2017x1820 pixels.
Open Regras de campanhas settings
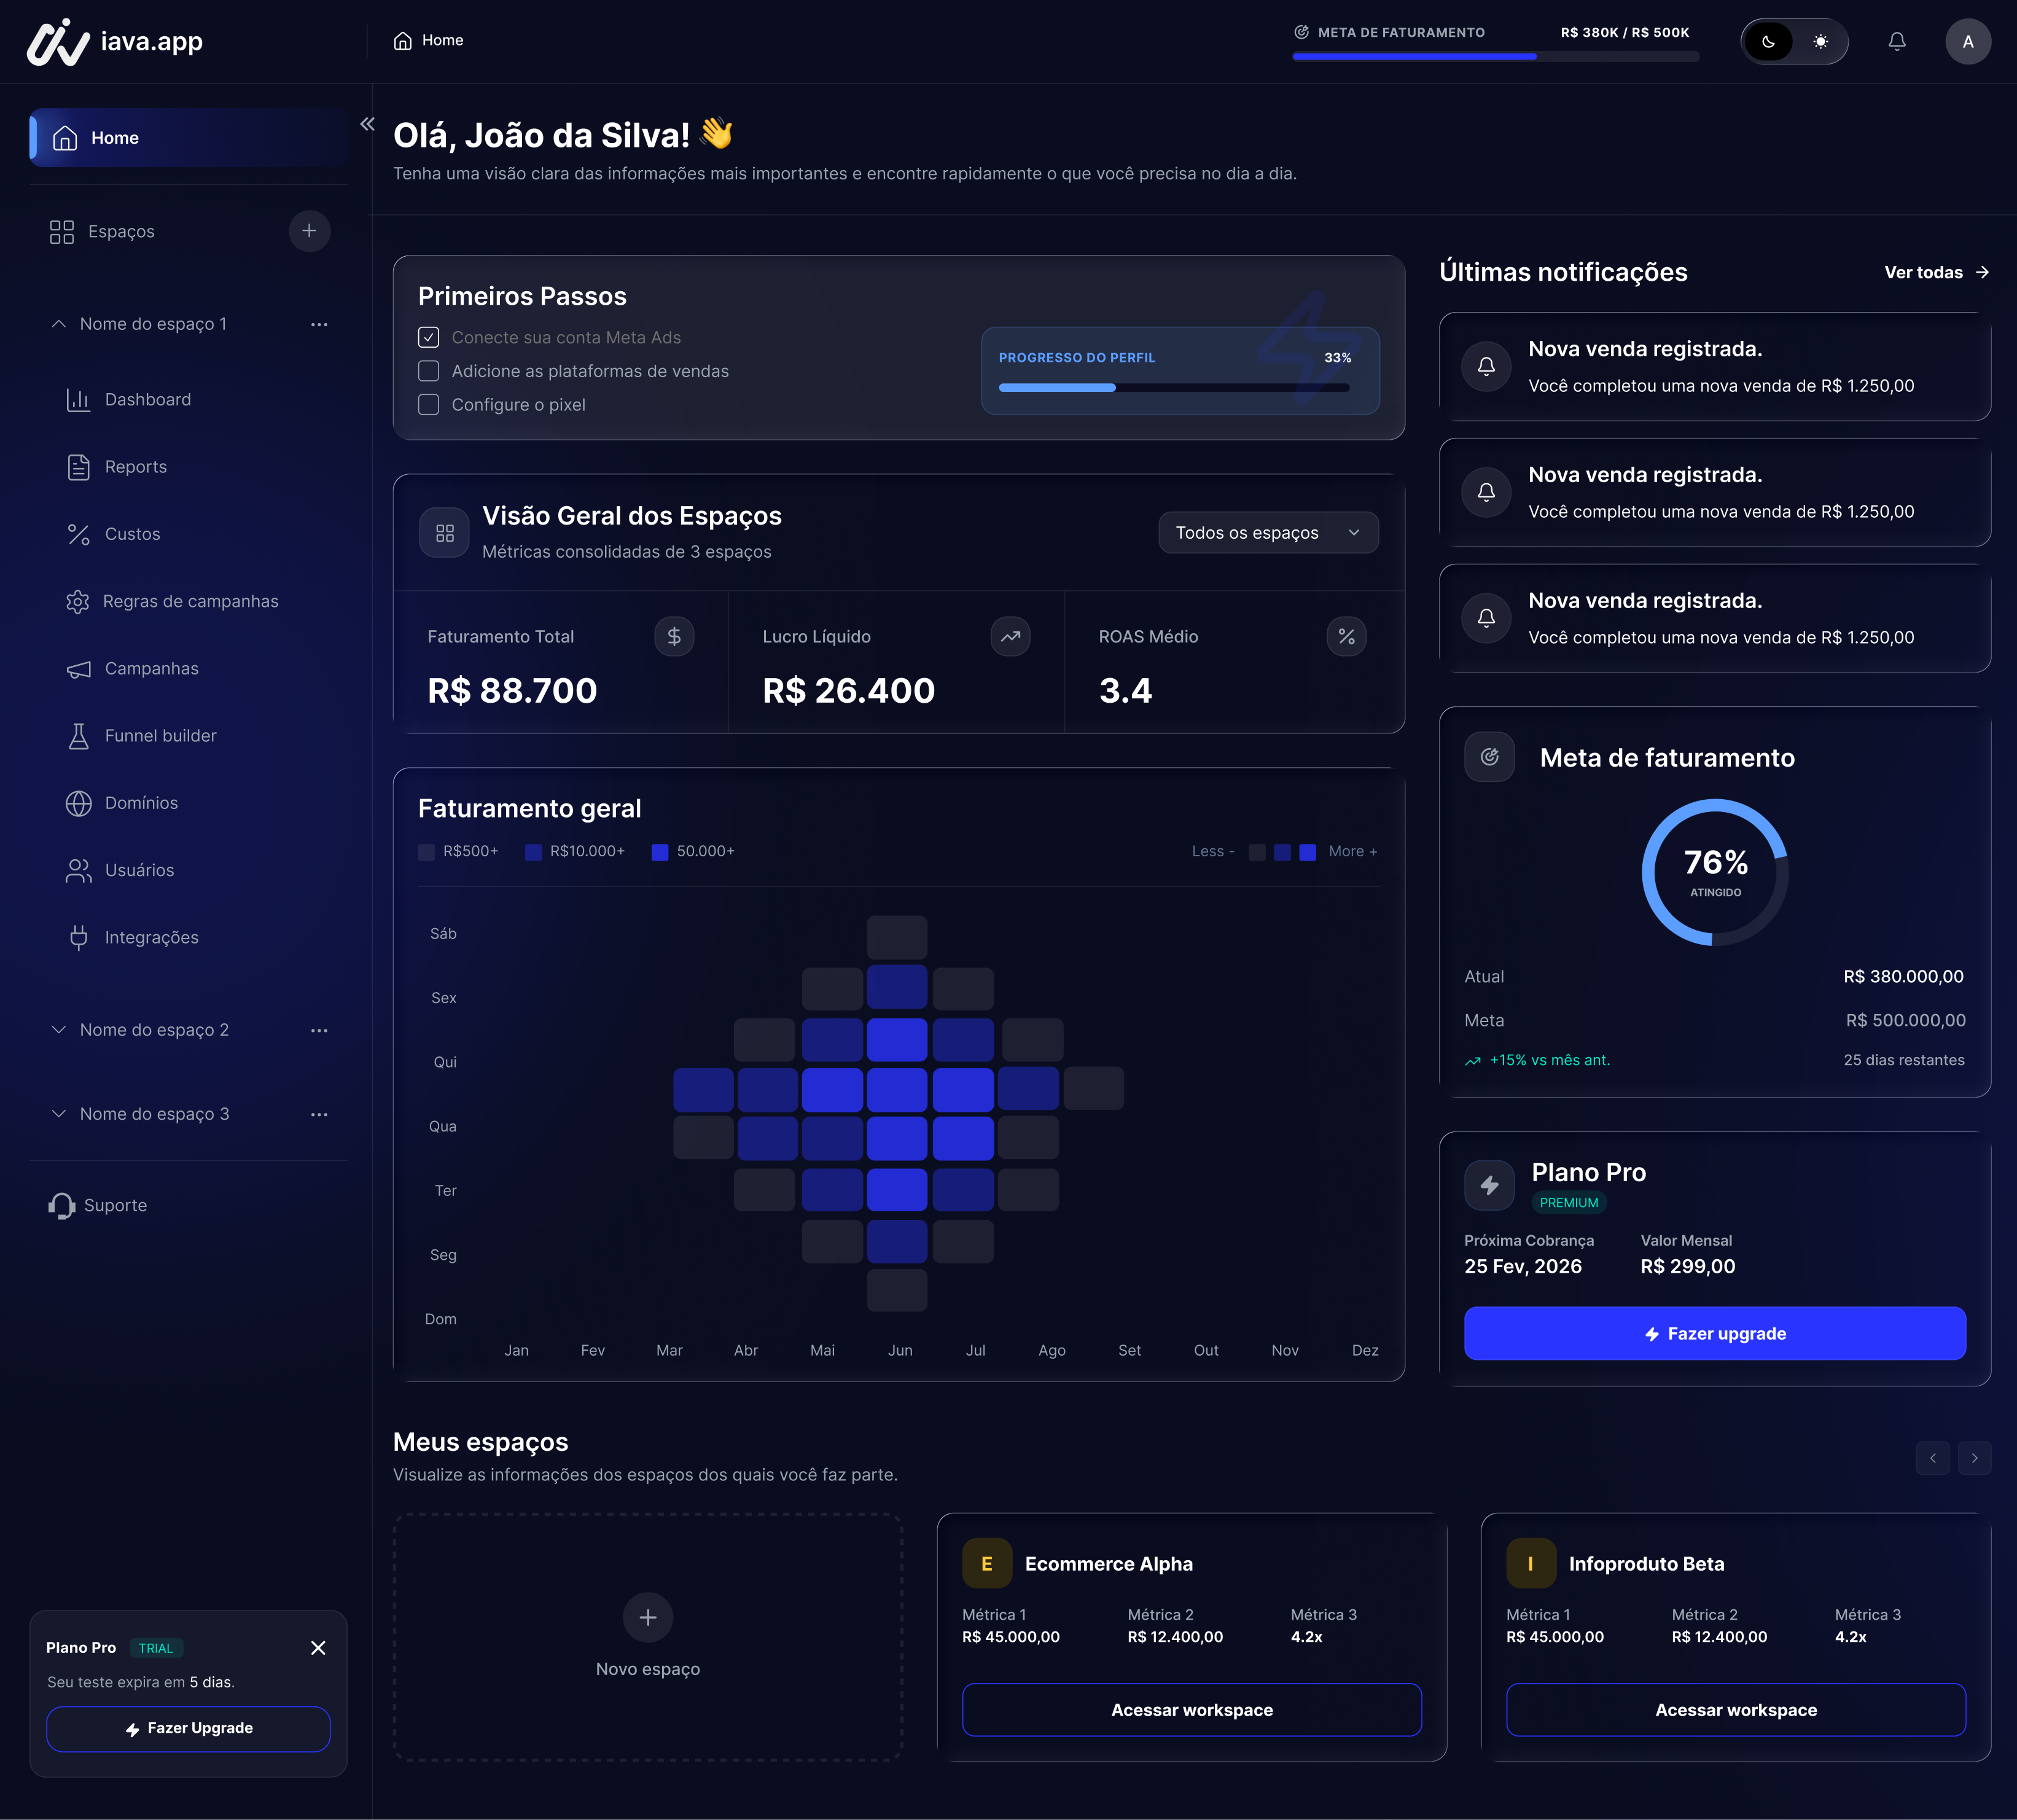[x=190, y=601]
